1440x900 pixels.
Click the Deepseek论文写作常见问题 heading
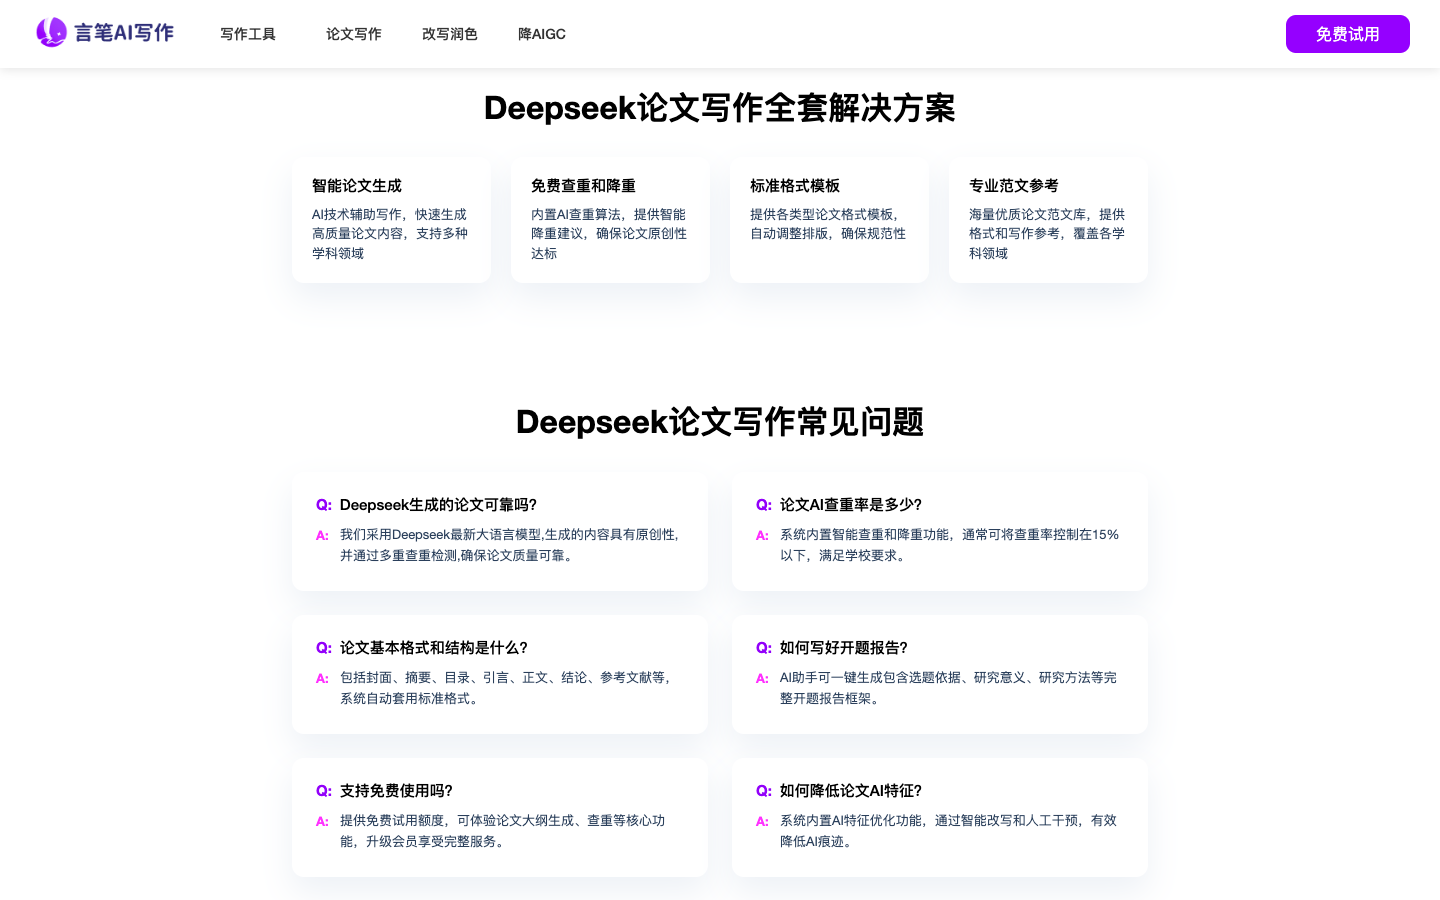[x=719, y=422]
